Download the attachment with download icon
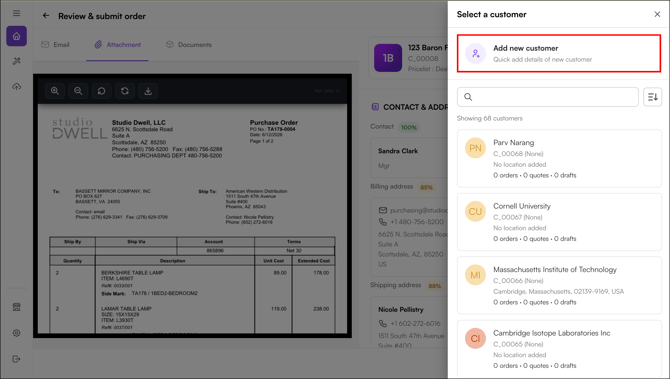 click(x=148, y=91)
